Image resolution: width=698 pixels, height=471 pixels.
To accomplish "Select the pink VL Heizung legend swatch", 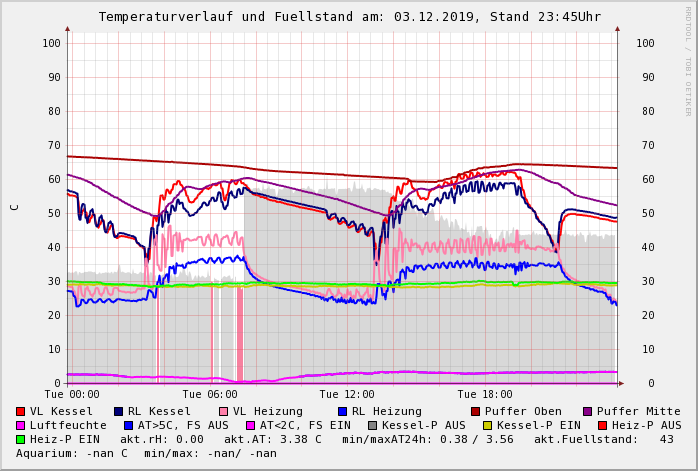I will (222, 411).
